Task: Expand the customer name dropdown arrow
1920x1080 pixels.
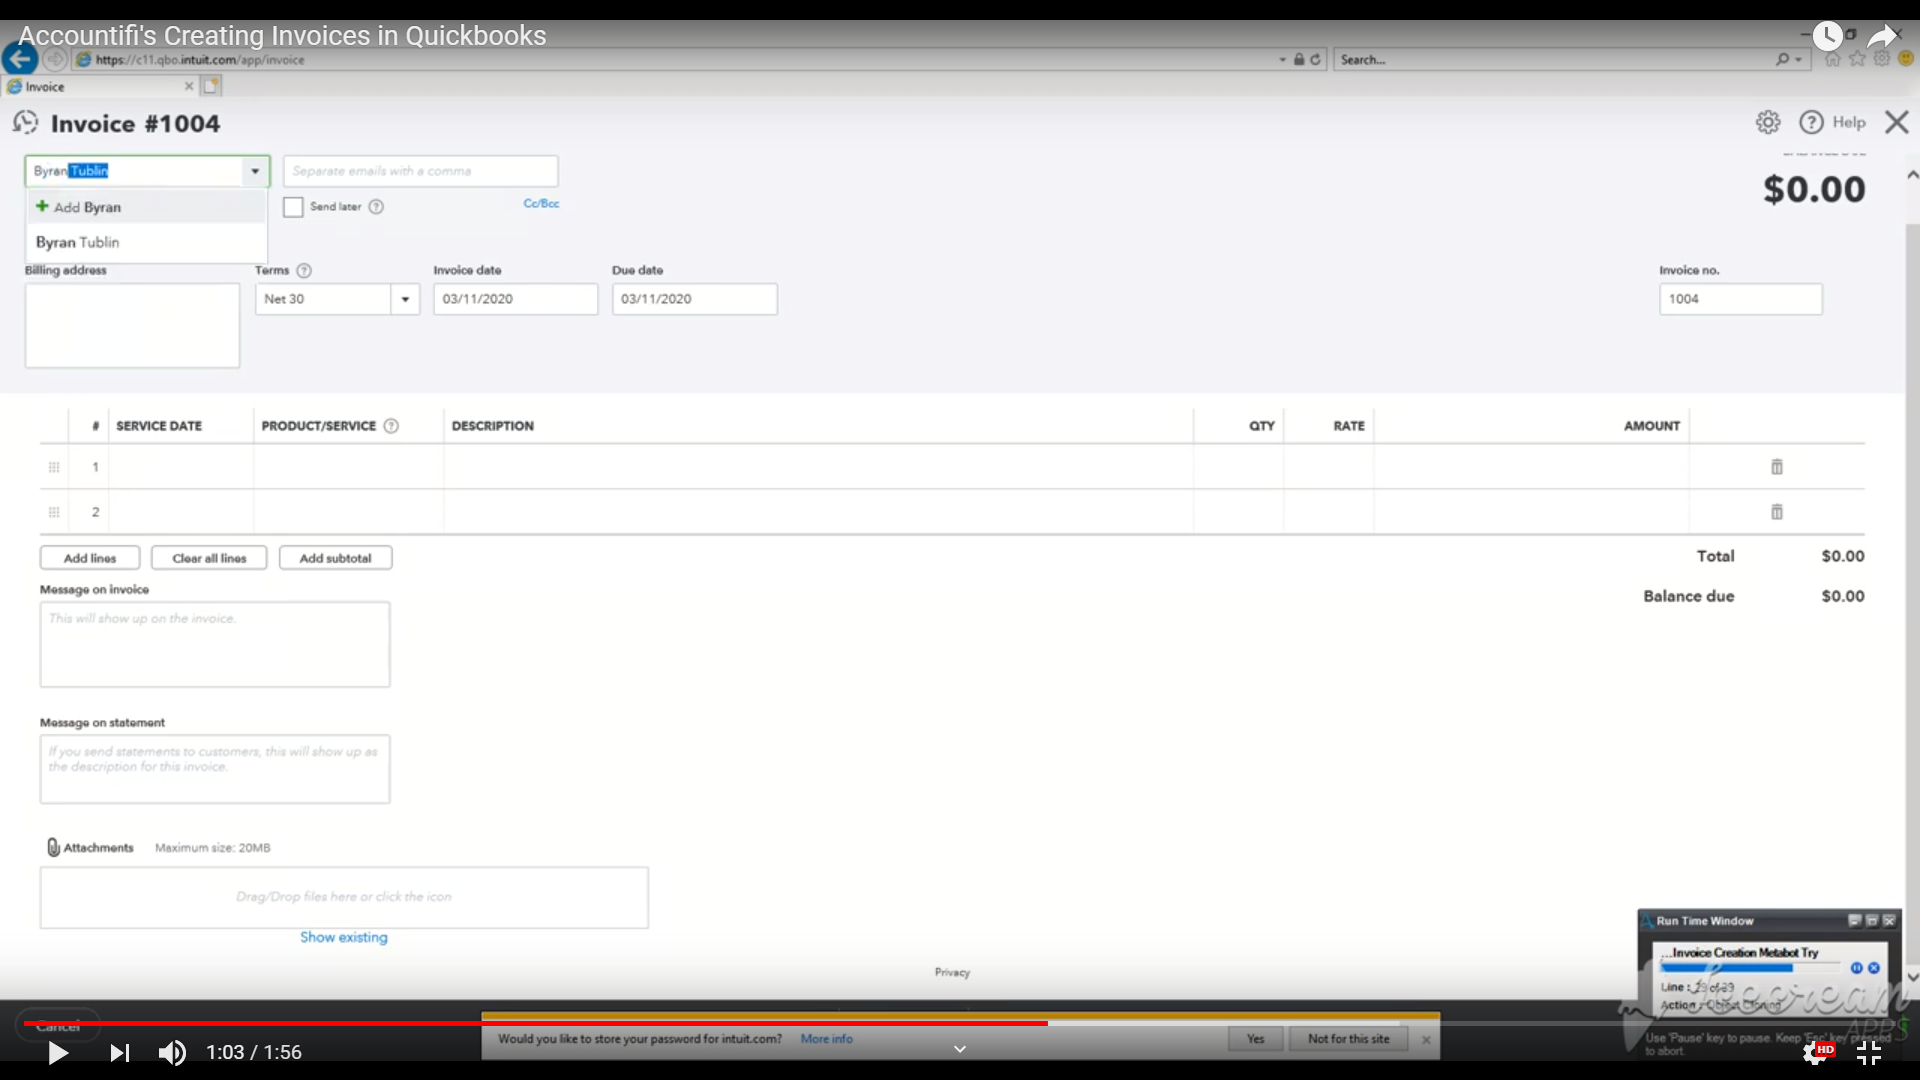Action: [255, 171]
